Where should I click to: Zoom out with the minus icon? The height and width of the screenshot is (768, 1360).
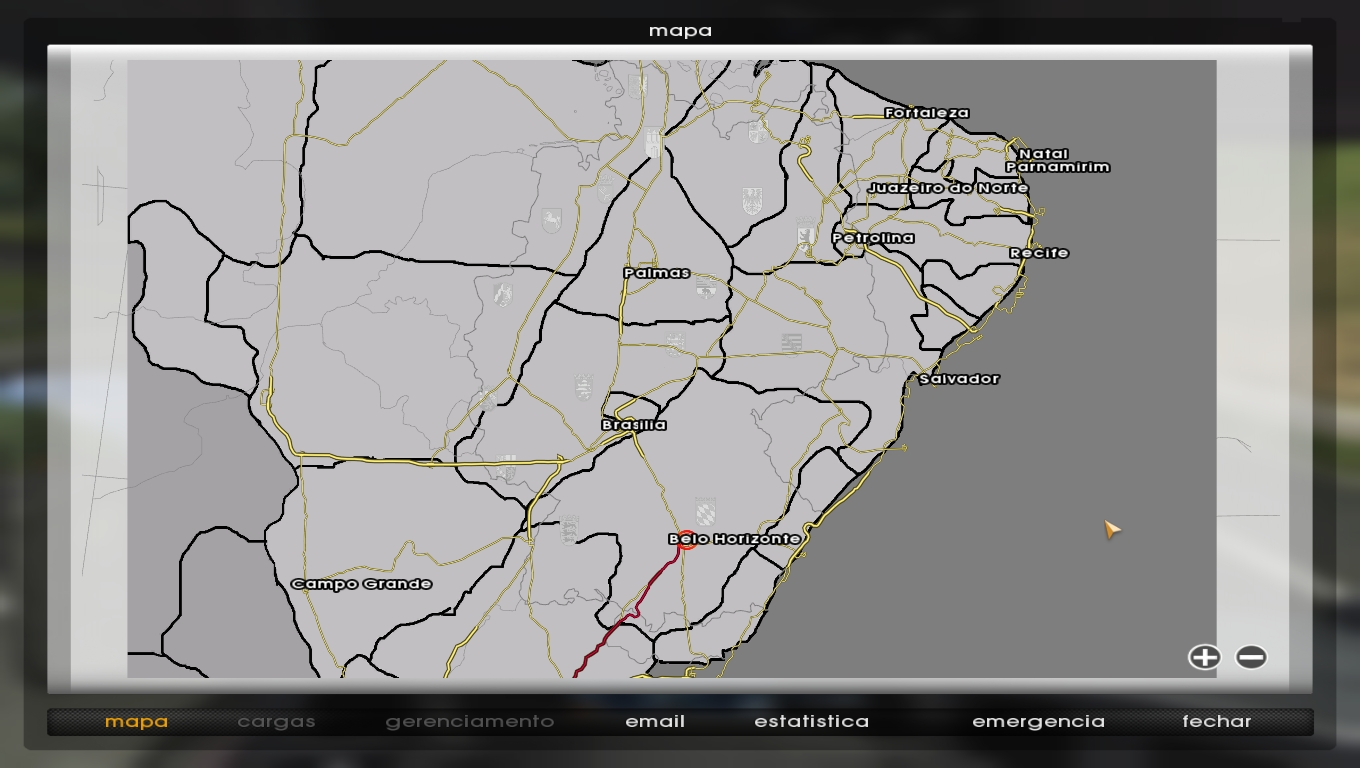pos(1251,657)
